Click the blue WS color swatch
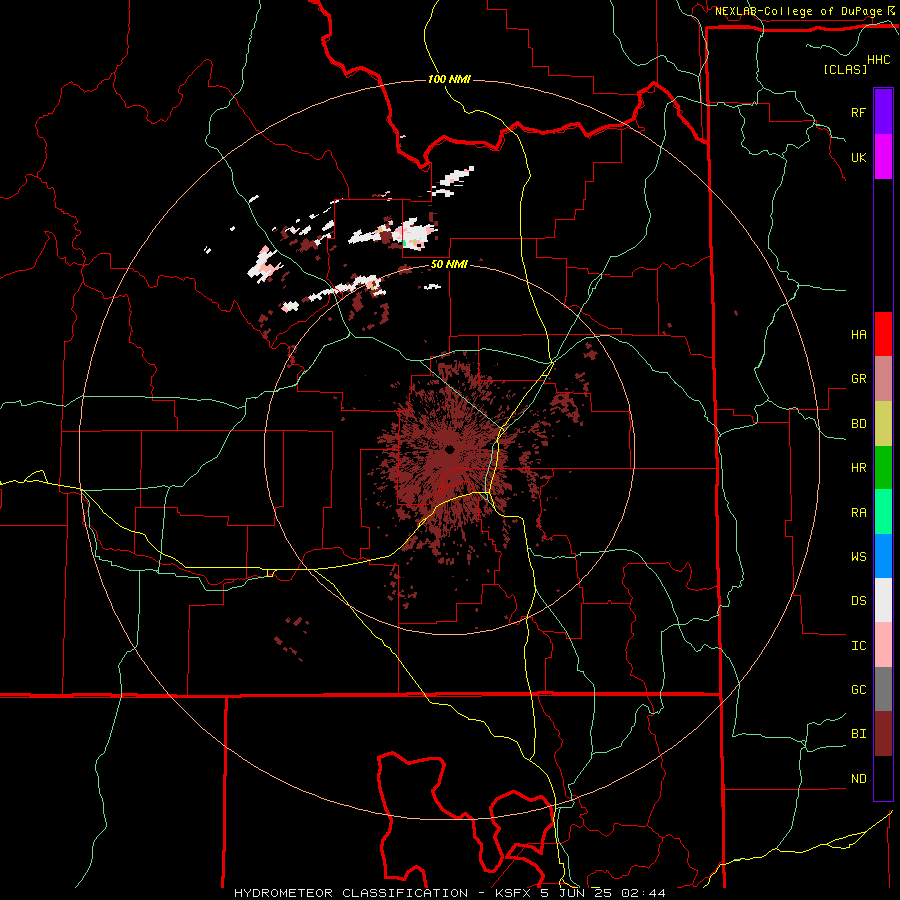 (x=883, y=556)
